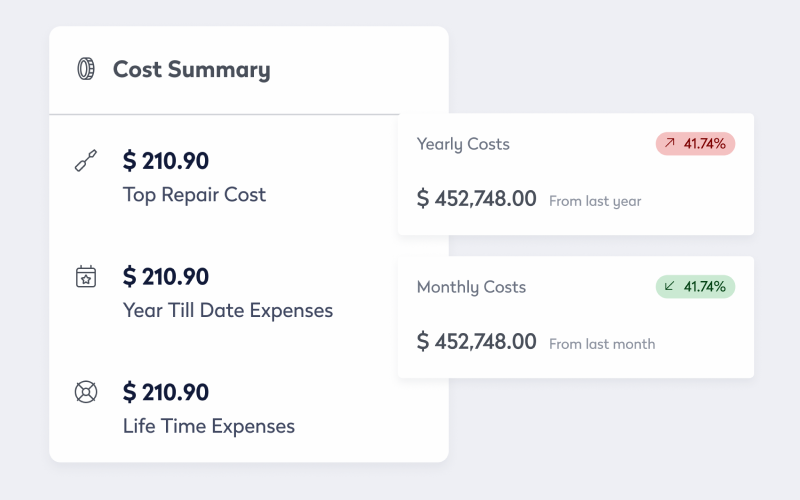
Task: Click the calendar star icon
Action: point(86,277)
